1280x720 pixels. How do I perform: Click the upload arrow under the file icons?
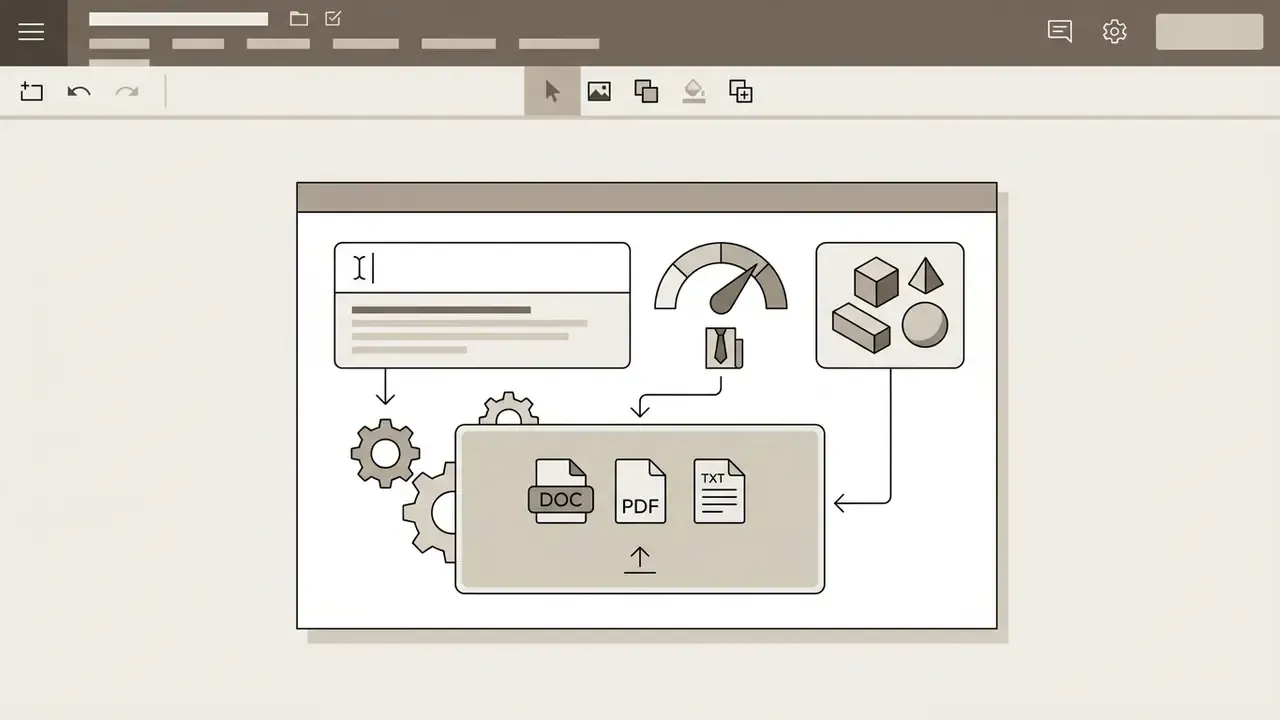[x=639, y=560]
